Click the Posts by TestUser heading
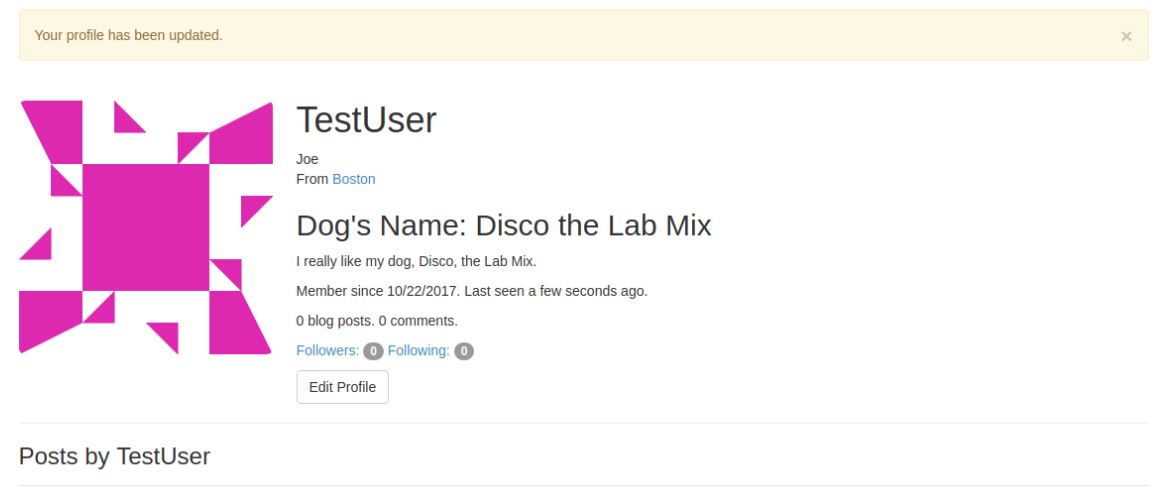The width and height of the screenshot is (1157, 488). (114, 456)
